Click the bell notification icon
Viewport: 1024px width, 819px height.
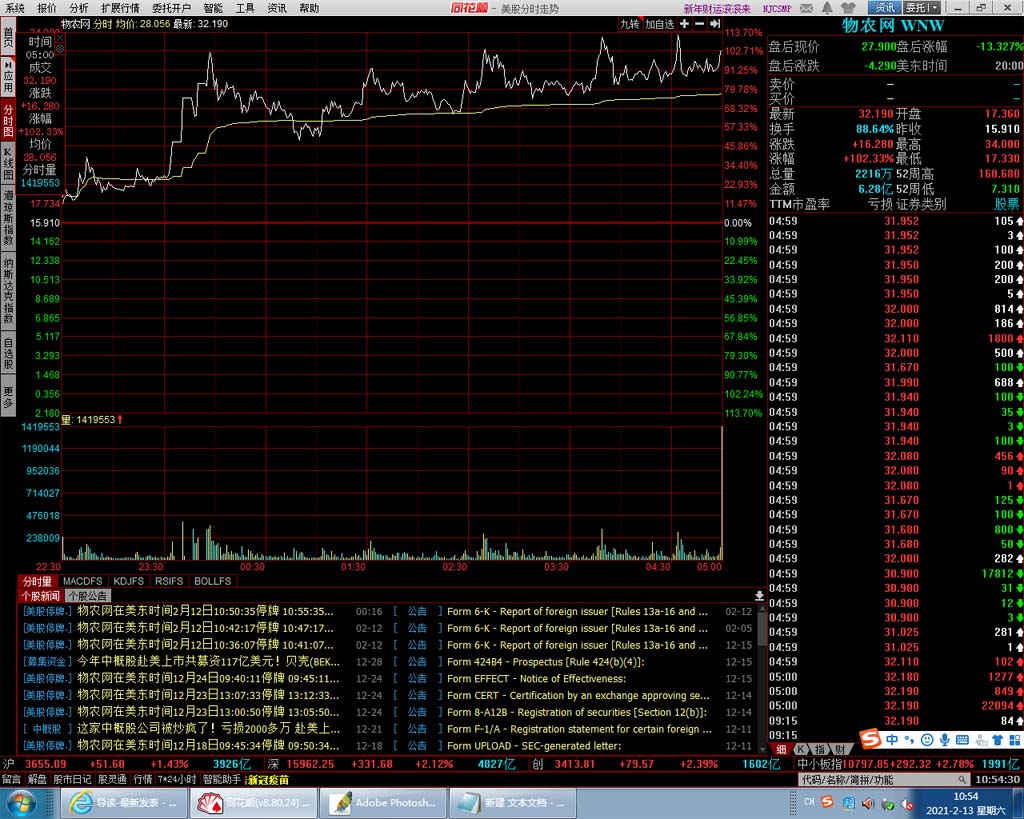pyautogui.click(x=827, y=8)
